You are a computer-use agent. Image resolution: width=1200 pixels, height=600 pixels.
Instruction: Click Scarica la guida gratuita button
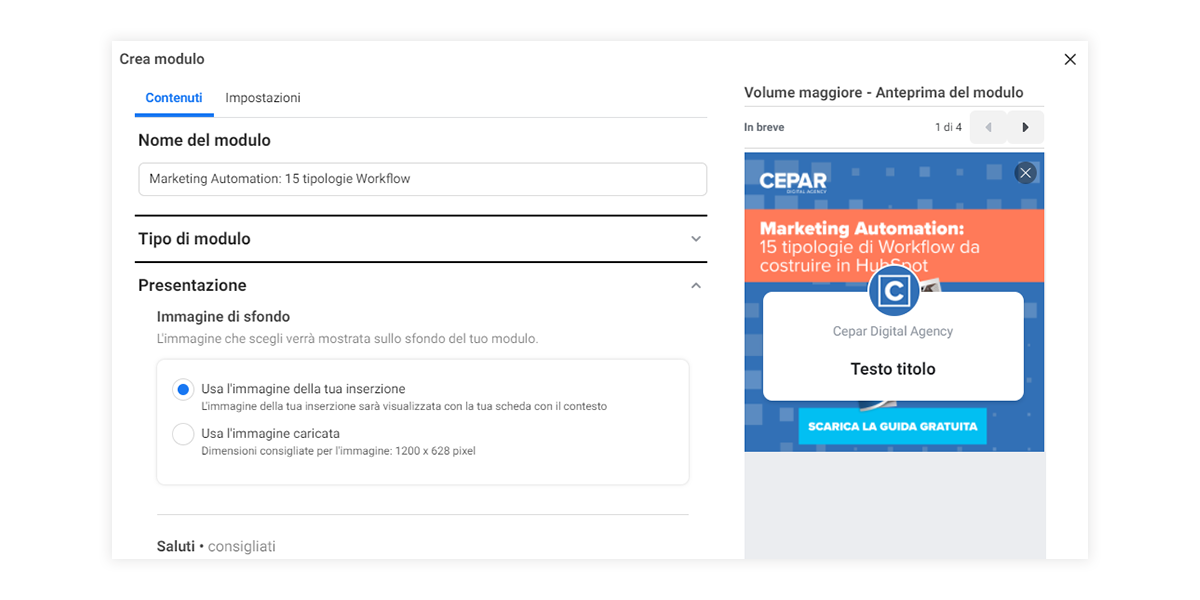point(893,426)
